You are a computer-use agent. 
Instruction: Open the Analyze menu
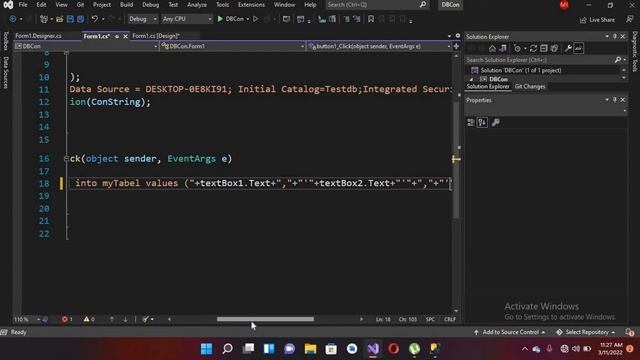[x=197, y=5]
